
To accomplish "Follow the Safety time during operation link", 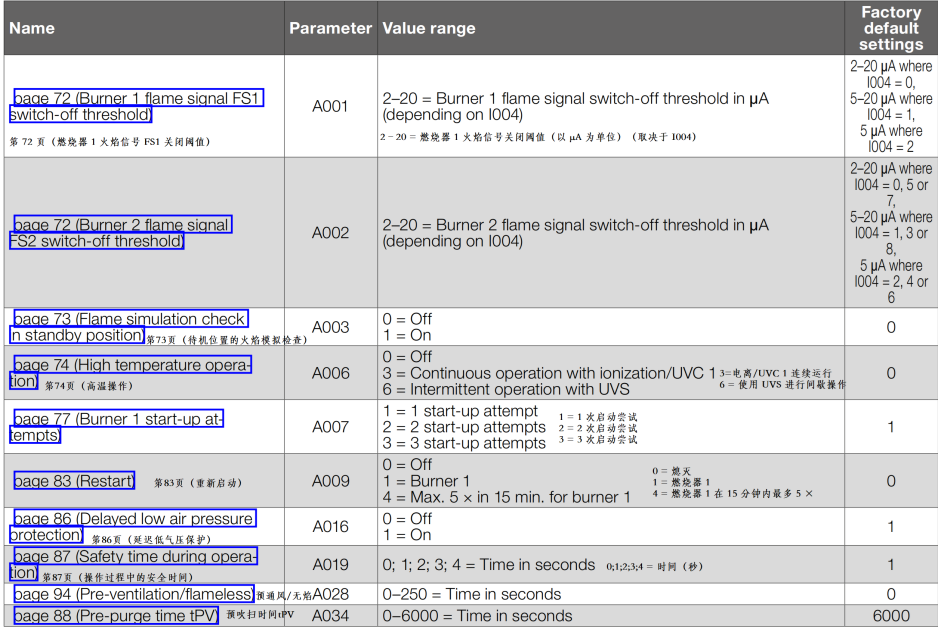I will 134,556.
